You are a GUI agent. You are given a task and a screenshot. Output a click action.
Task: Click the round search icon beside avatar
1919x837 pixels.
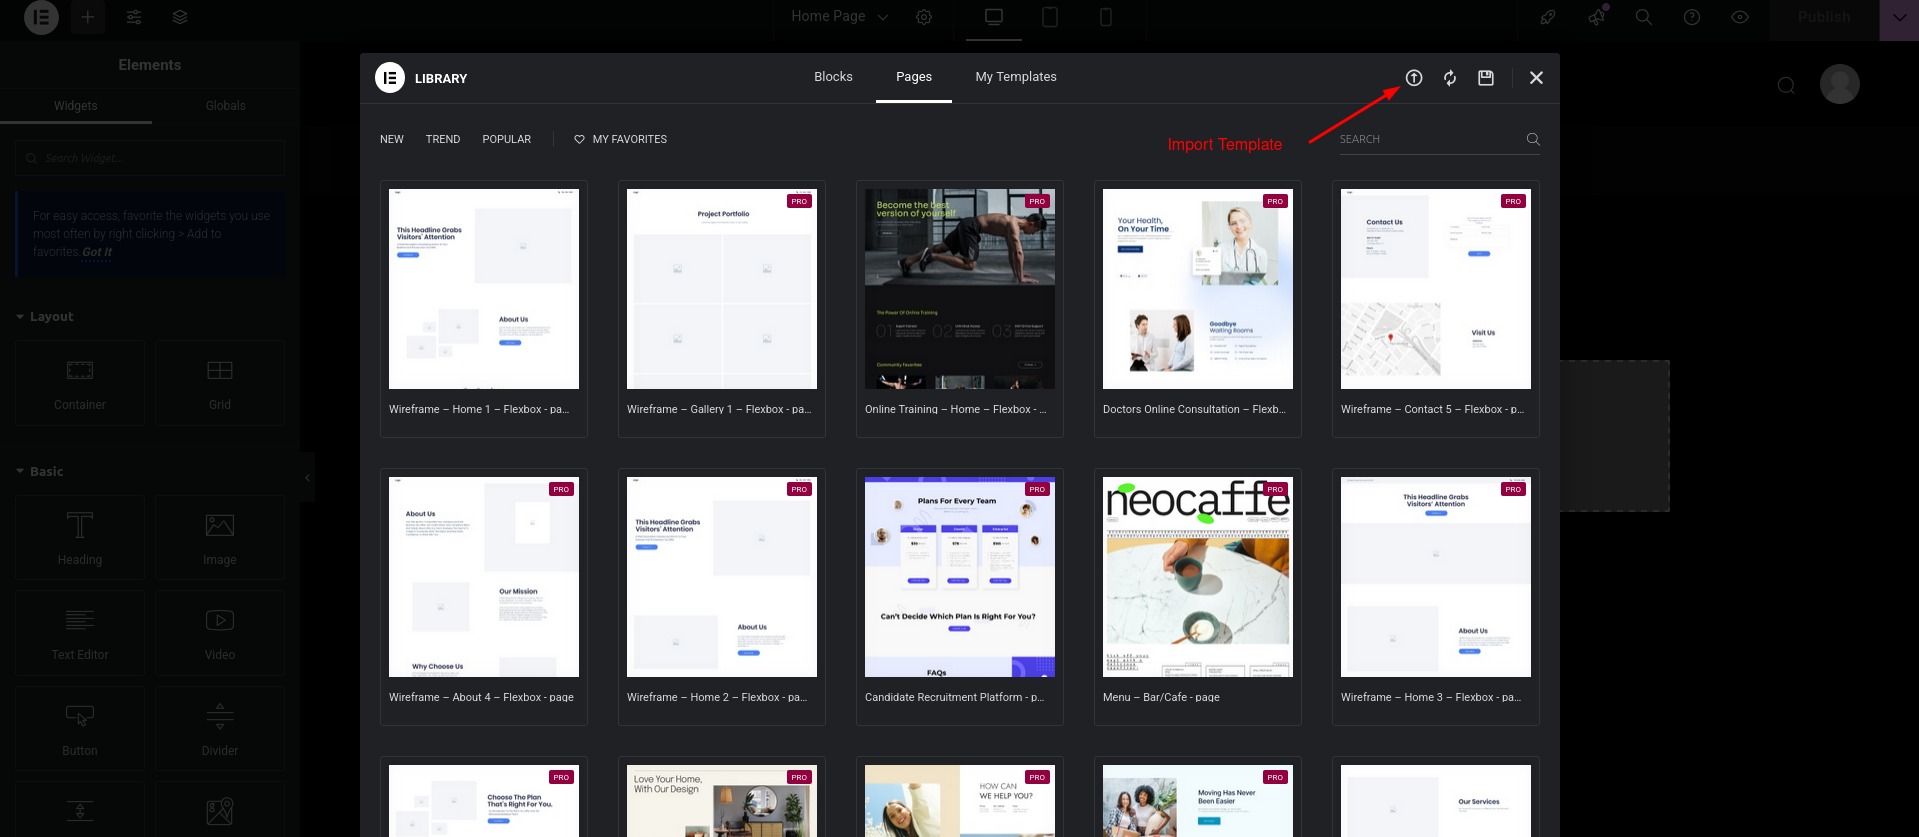[1786, 85]
